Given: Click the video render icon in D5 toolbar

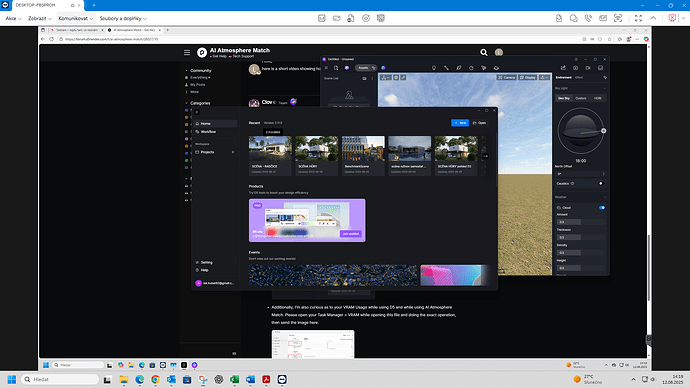Looking at the screenshot, I should click(588, 68).
